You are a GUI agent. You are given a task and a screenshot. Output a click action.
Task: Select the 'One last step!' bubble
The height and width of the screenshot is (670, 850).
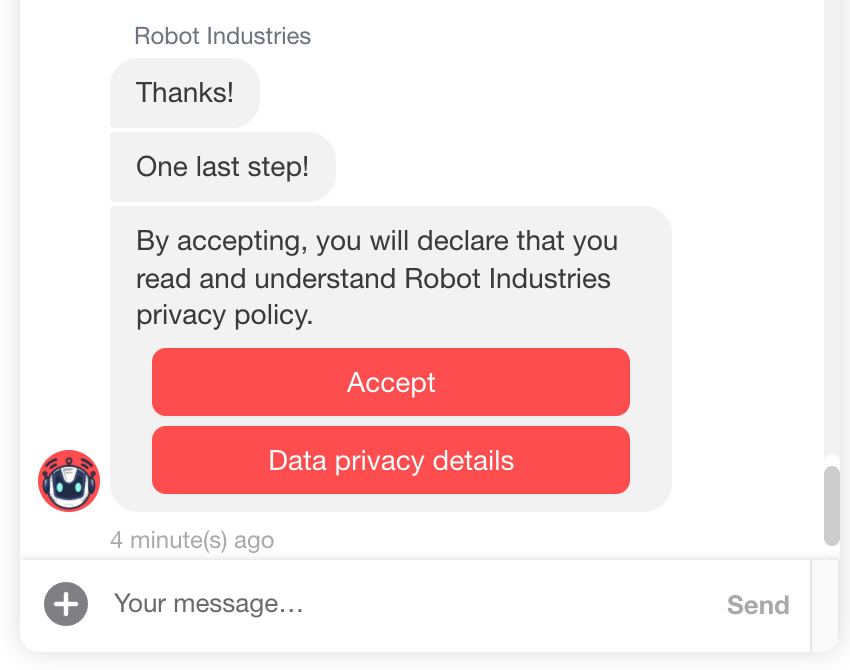[222, 167]
